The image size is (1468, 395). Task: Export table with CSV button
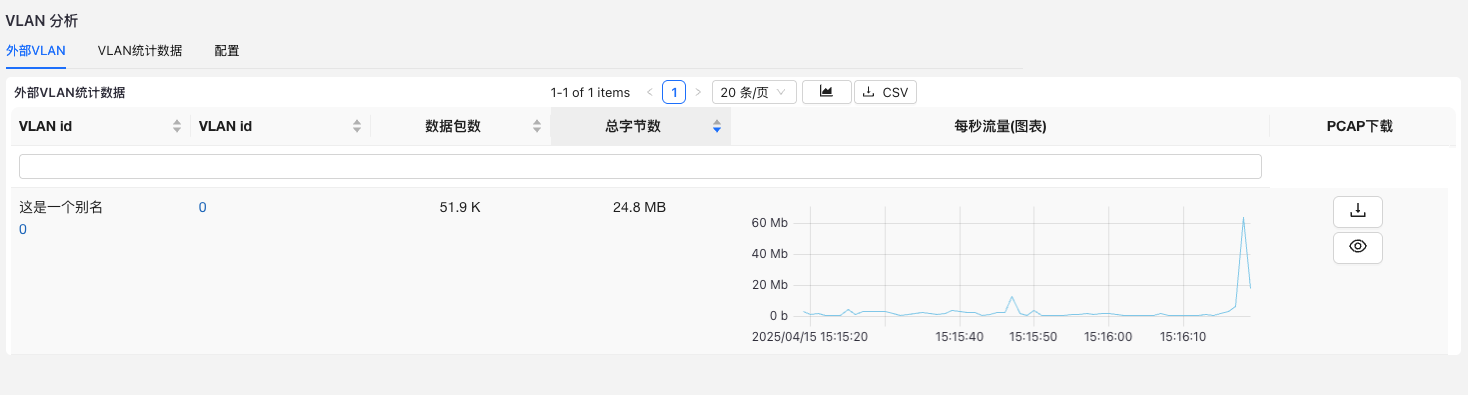[885, 92]
